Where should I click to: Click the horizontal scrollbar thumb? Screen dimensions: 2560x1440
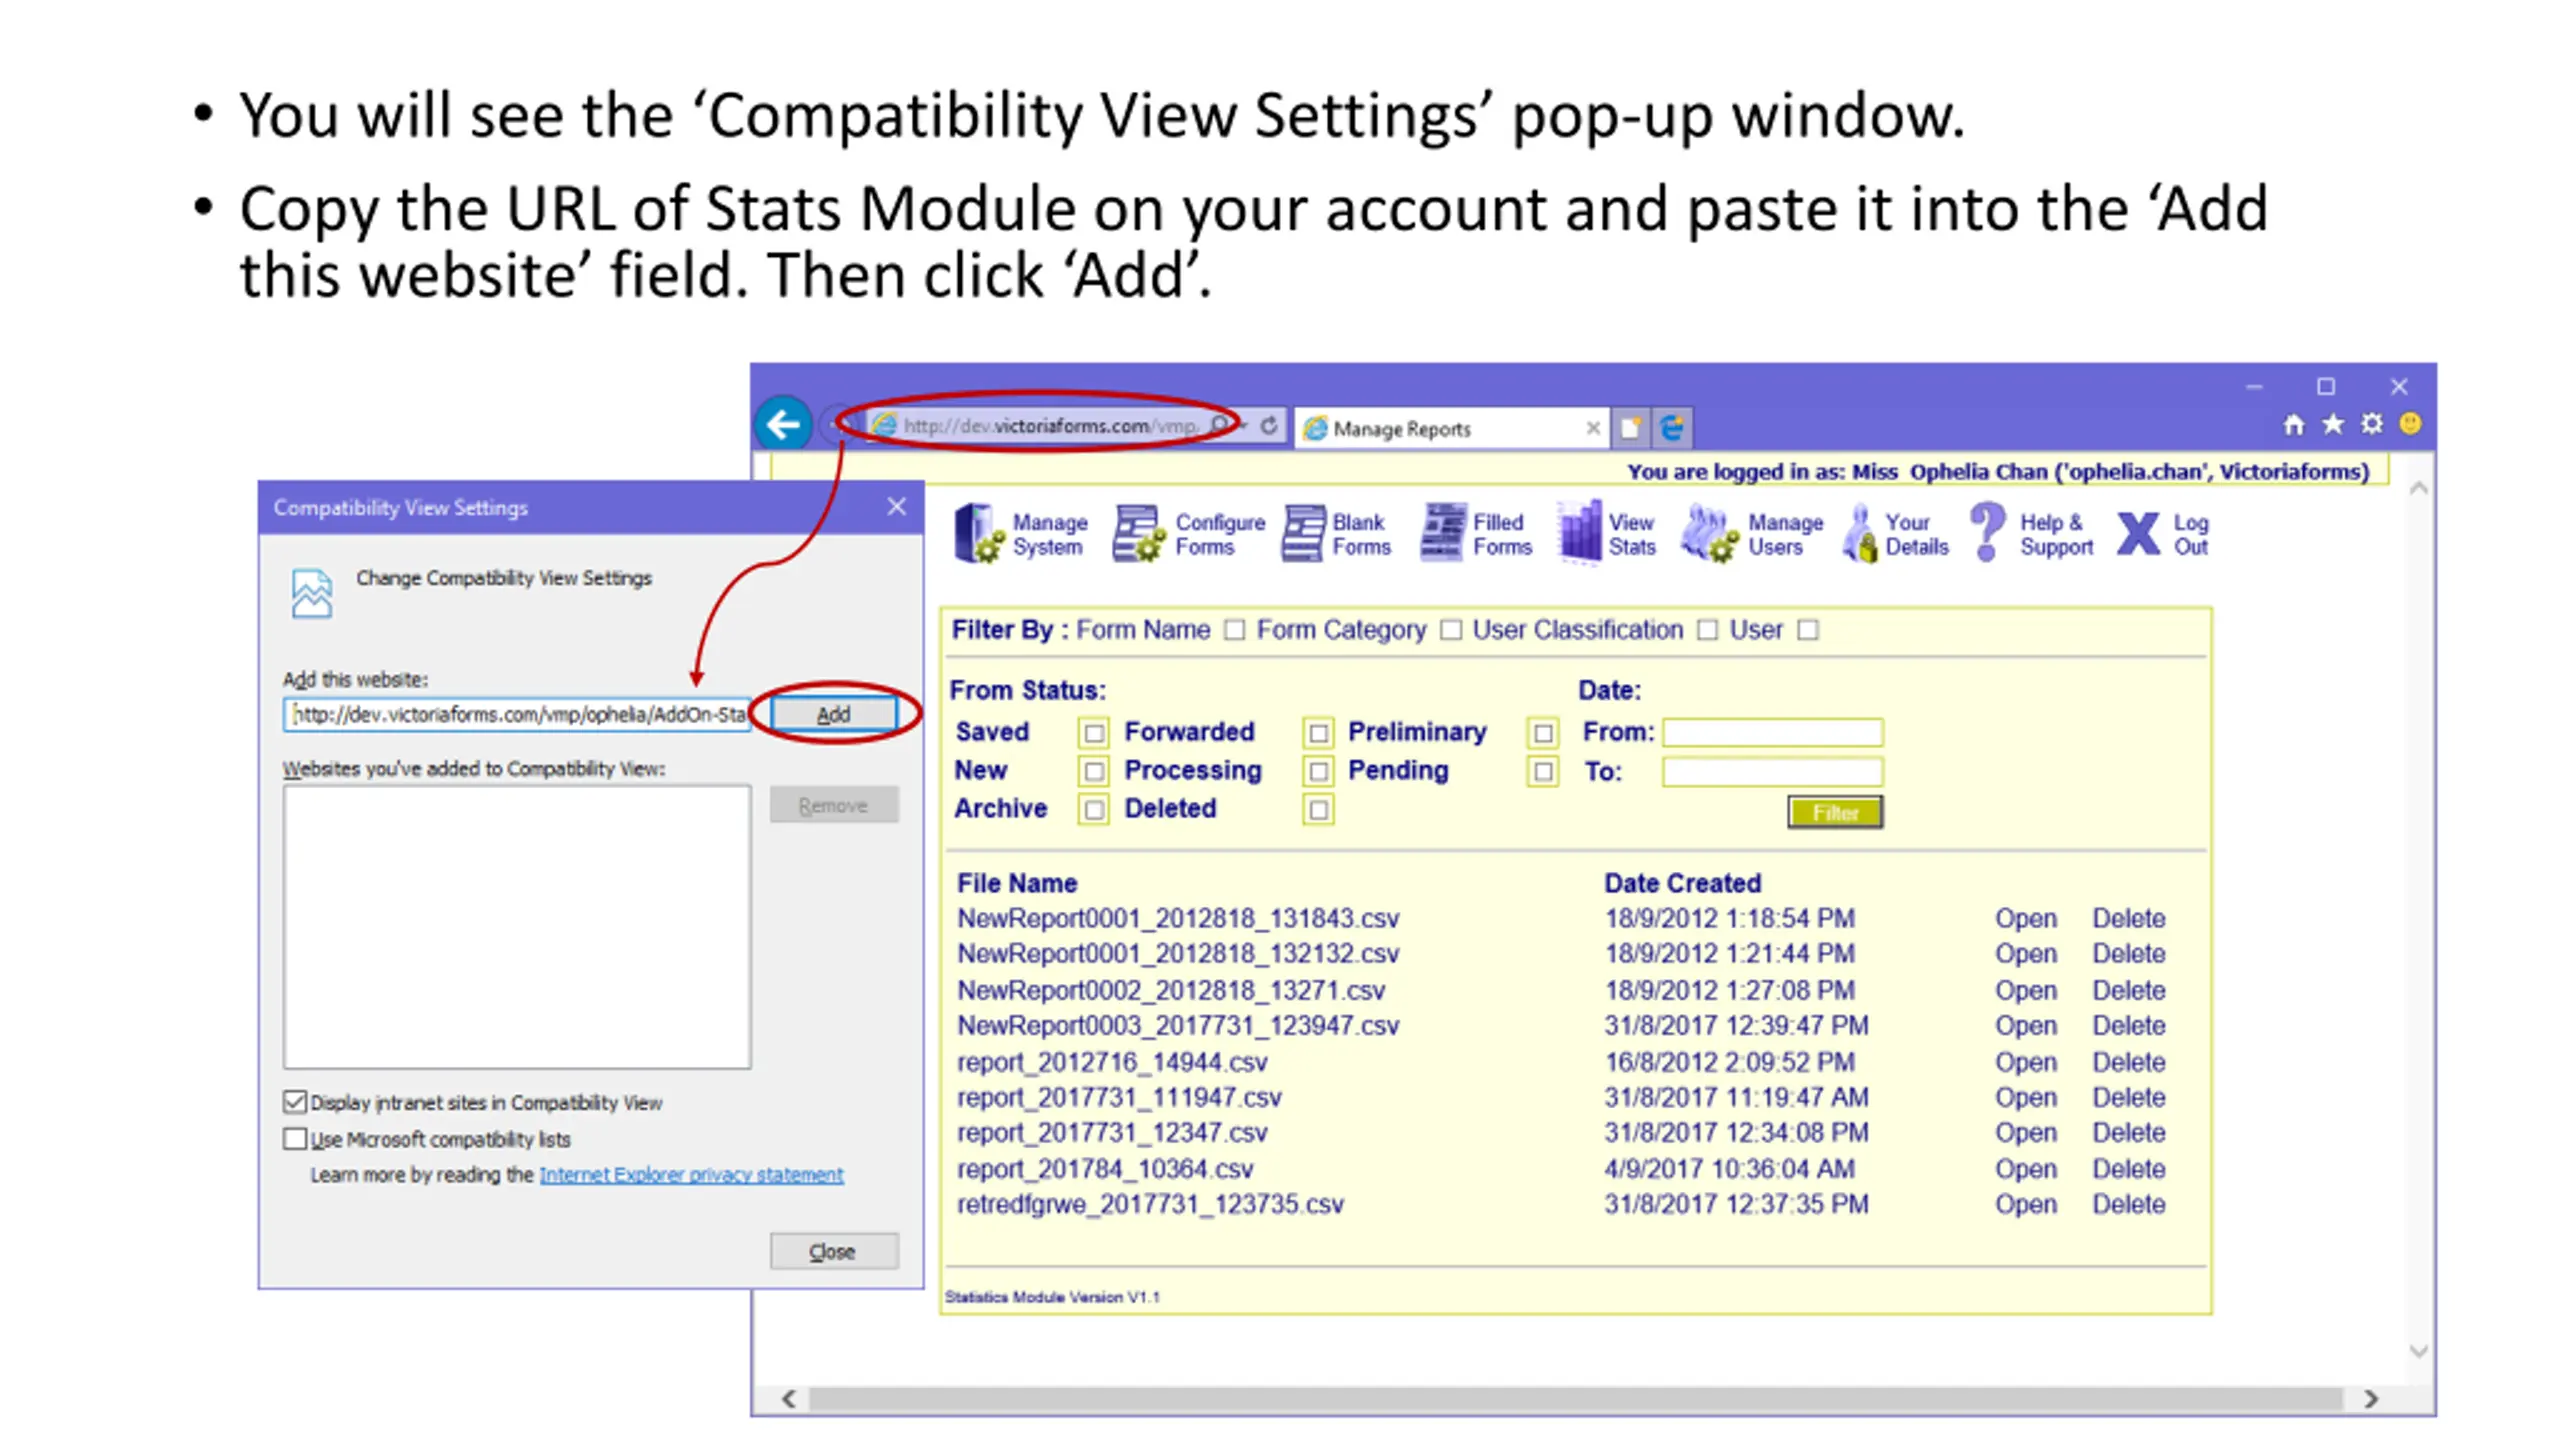(1575, 1399)
